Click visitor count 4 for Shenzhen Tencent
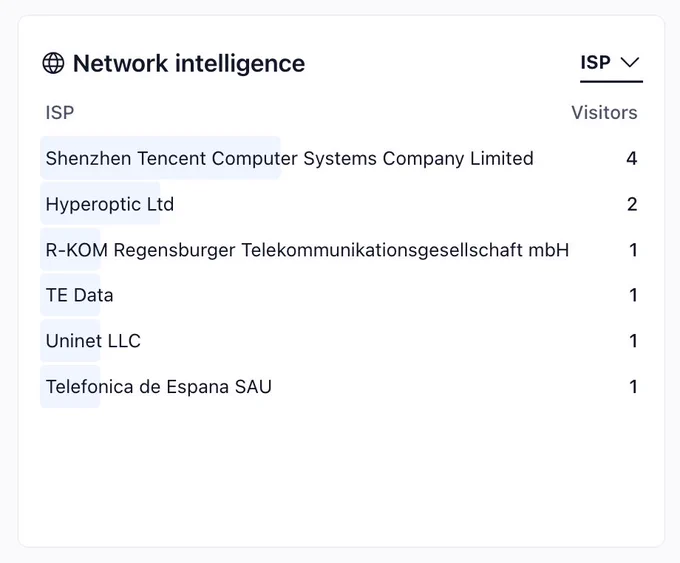This screenshot has width=680, height=563. pos(632,158)
